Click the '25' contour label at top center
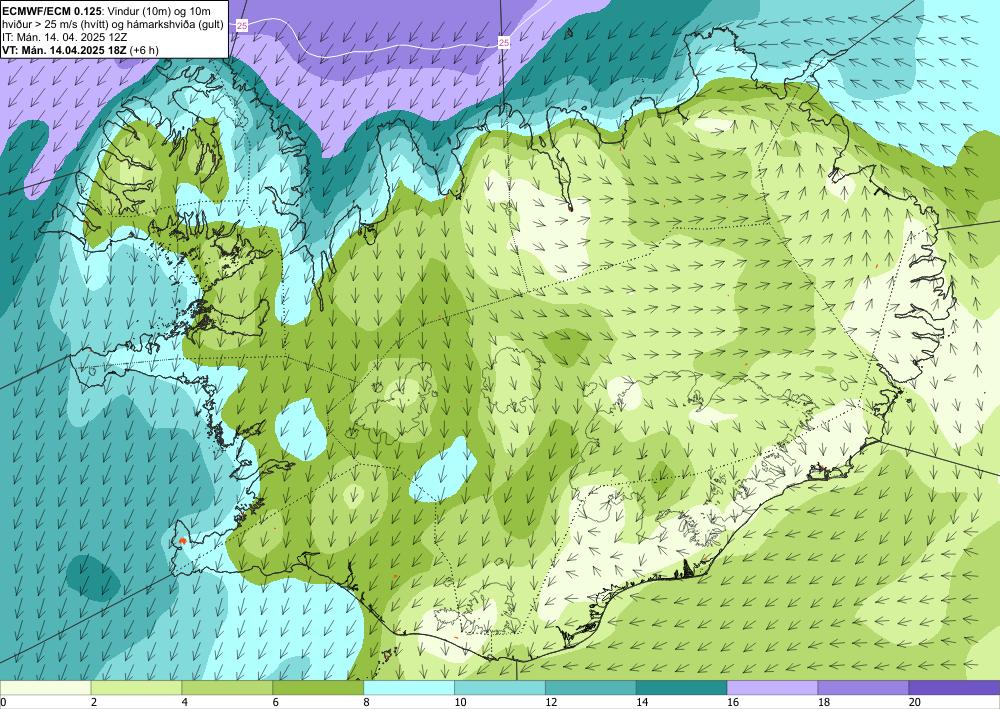This screenshot has height=709, width=1000. coord(504,43)
